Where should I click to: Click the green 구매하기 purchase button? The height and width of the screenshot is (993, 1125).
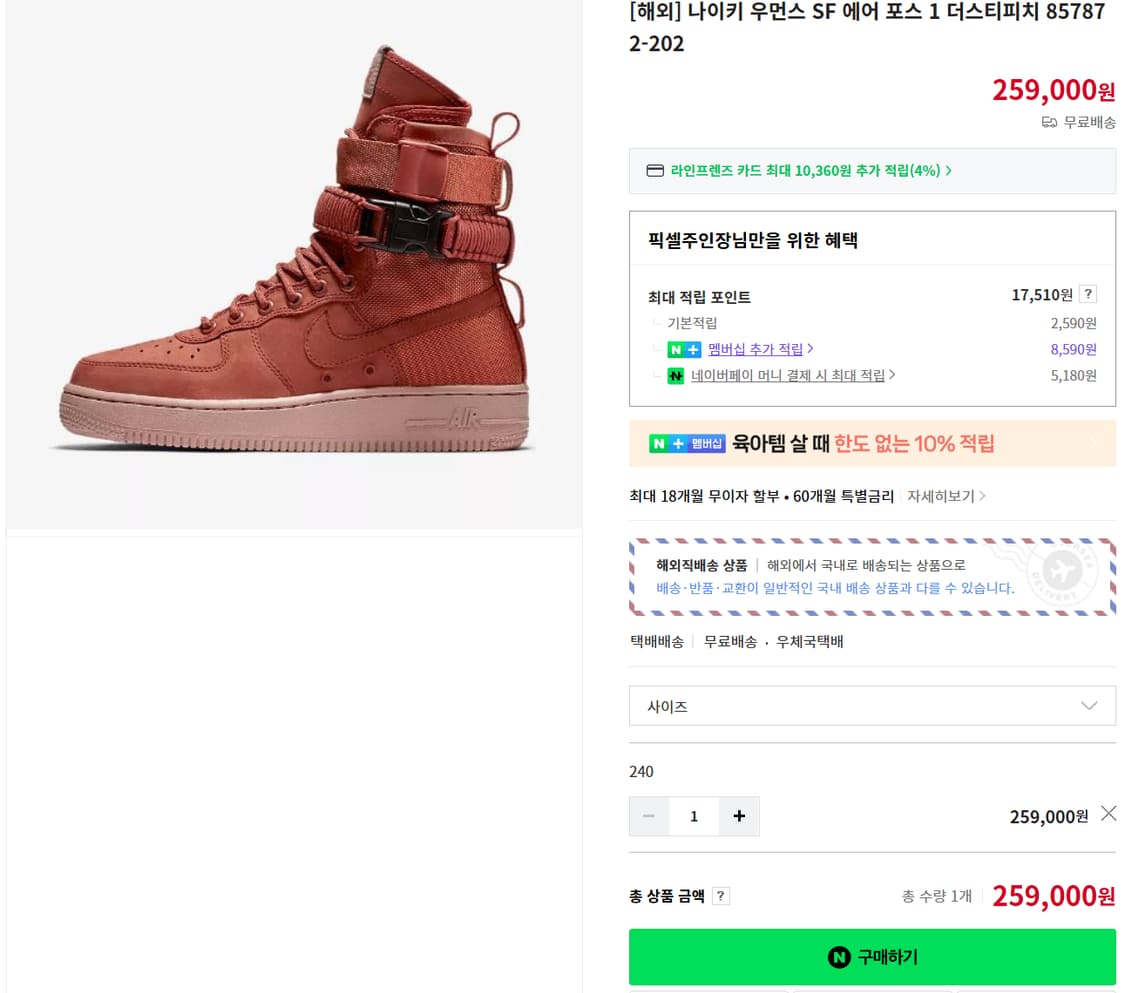point(872,957)
